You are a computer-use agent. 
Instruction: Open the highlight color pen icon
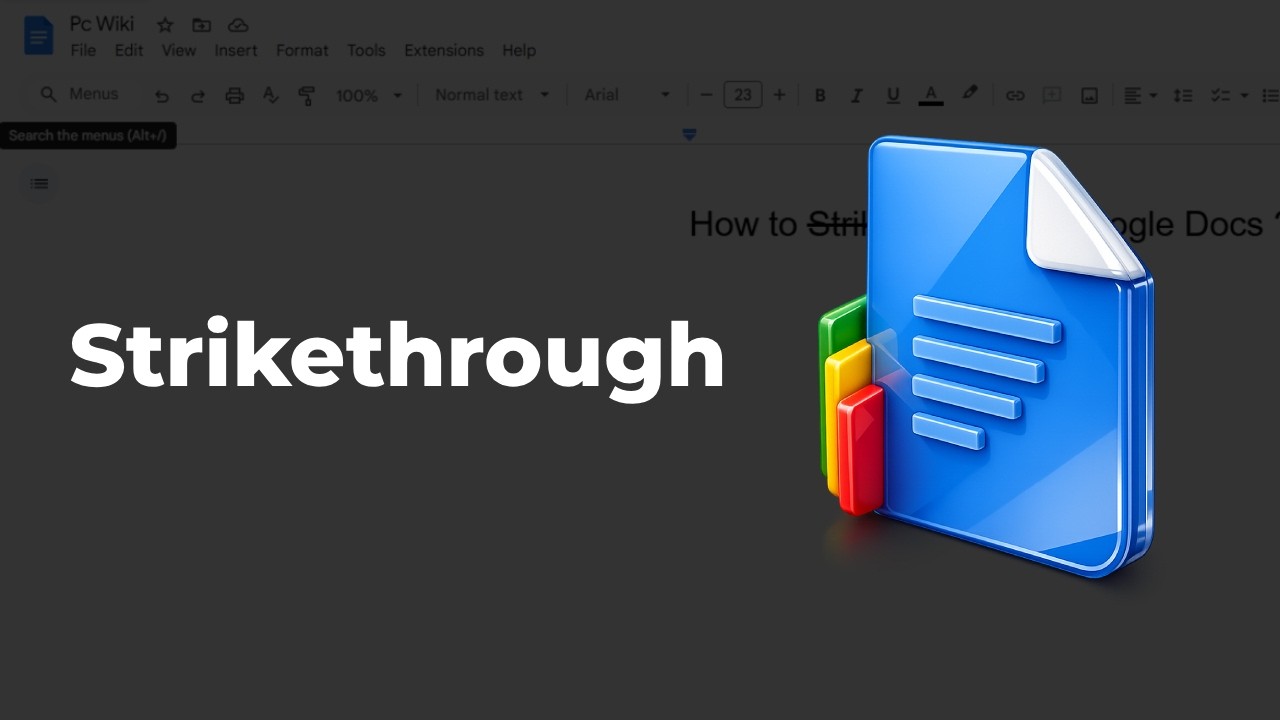969,93
